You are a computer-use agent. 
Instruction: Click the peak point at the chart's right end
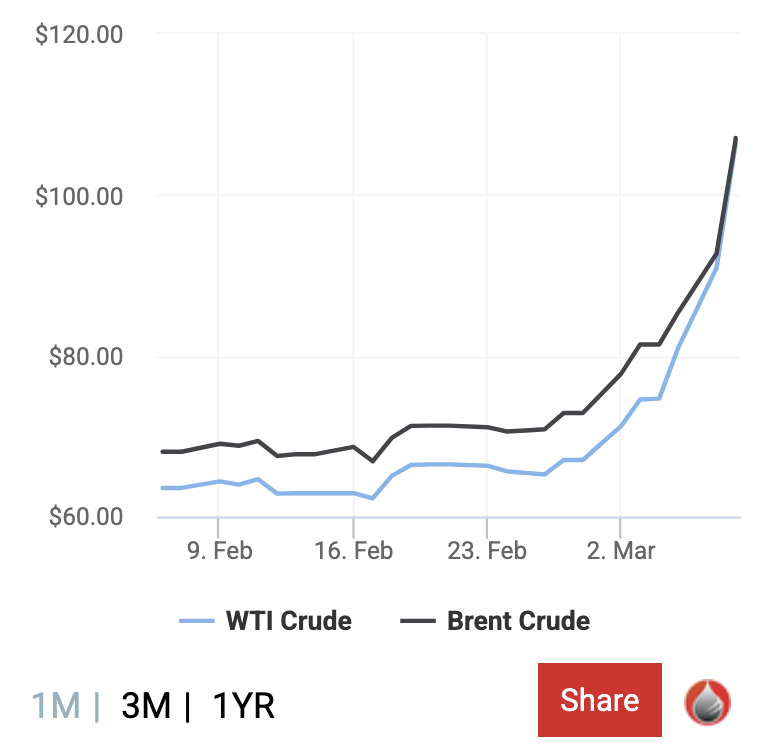click(x=736, y=138)
